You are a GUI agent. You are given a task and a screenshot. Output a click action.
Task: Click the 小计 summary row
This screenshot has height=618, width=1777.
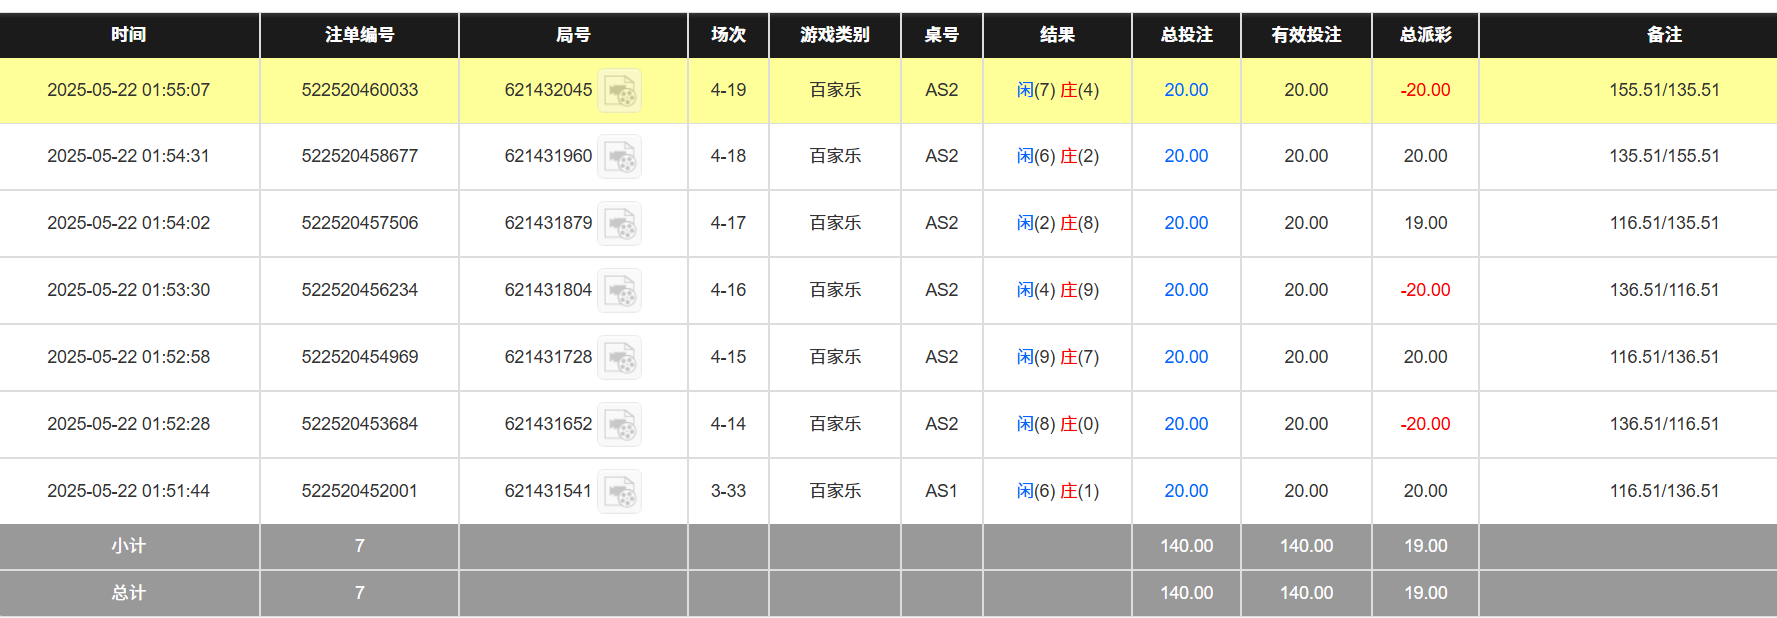(x=129, y=546)
